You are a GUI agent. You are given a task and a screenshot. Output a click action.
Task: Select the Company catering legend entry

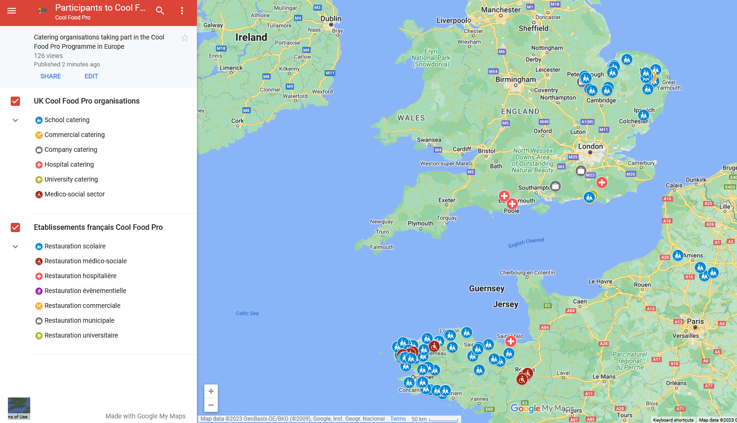[x=66, y=150]
